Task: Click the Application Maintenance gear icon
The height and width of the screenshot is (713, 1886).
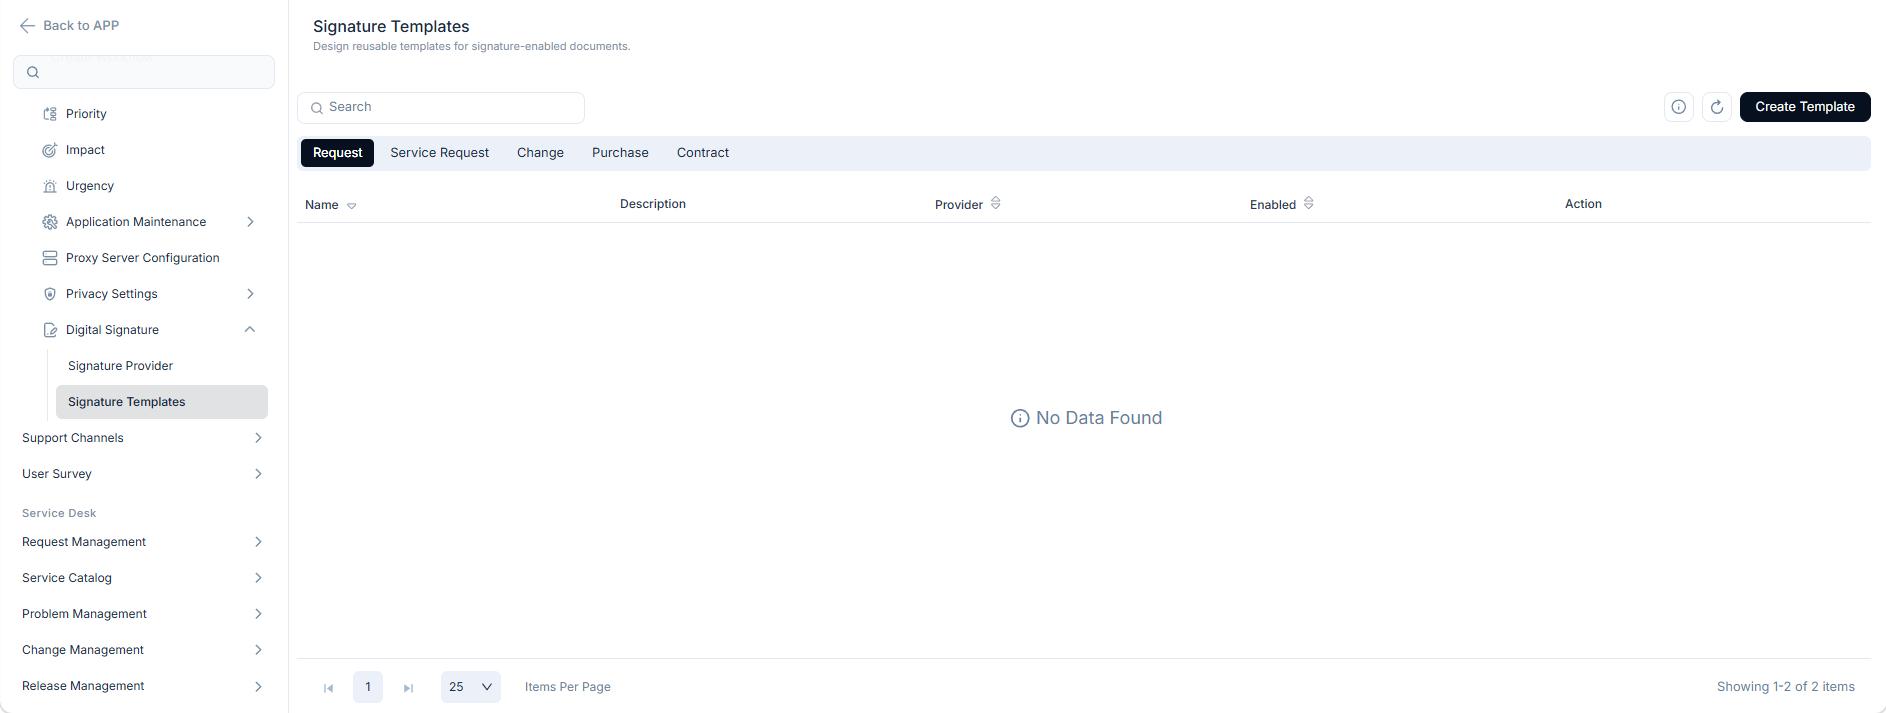Action: tap(50, 222)
